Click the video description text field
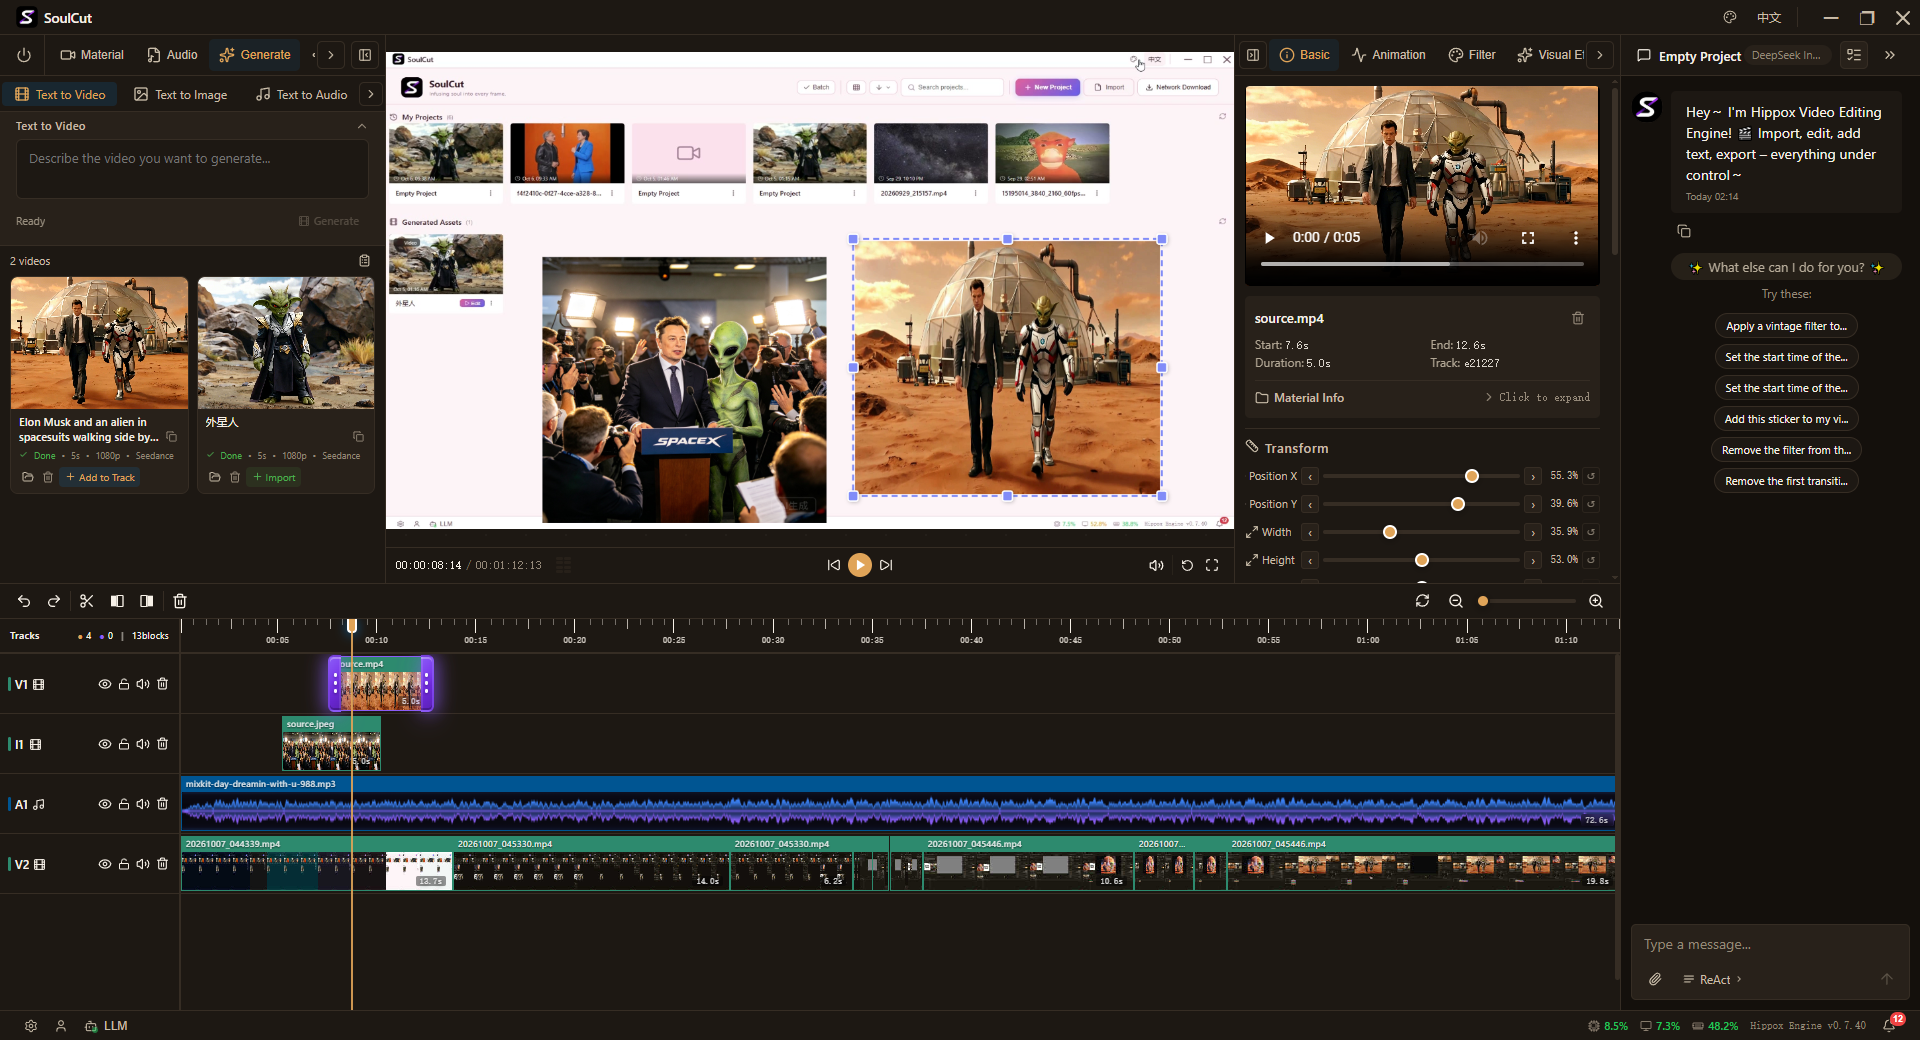 [x=192, y=168]
